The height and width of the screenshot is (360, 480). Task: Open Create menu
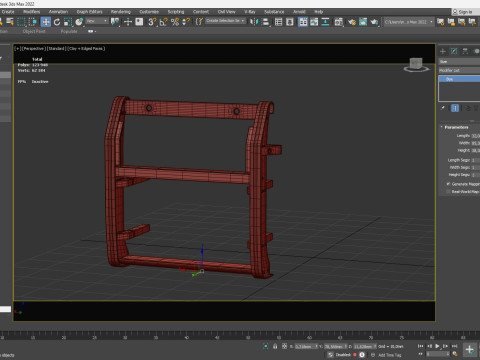8,12
